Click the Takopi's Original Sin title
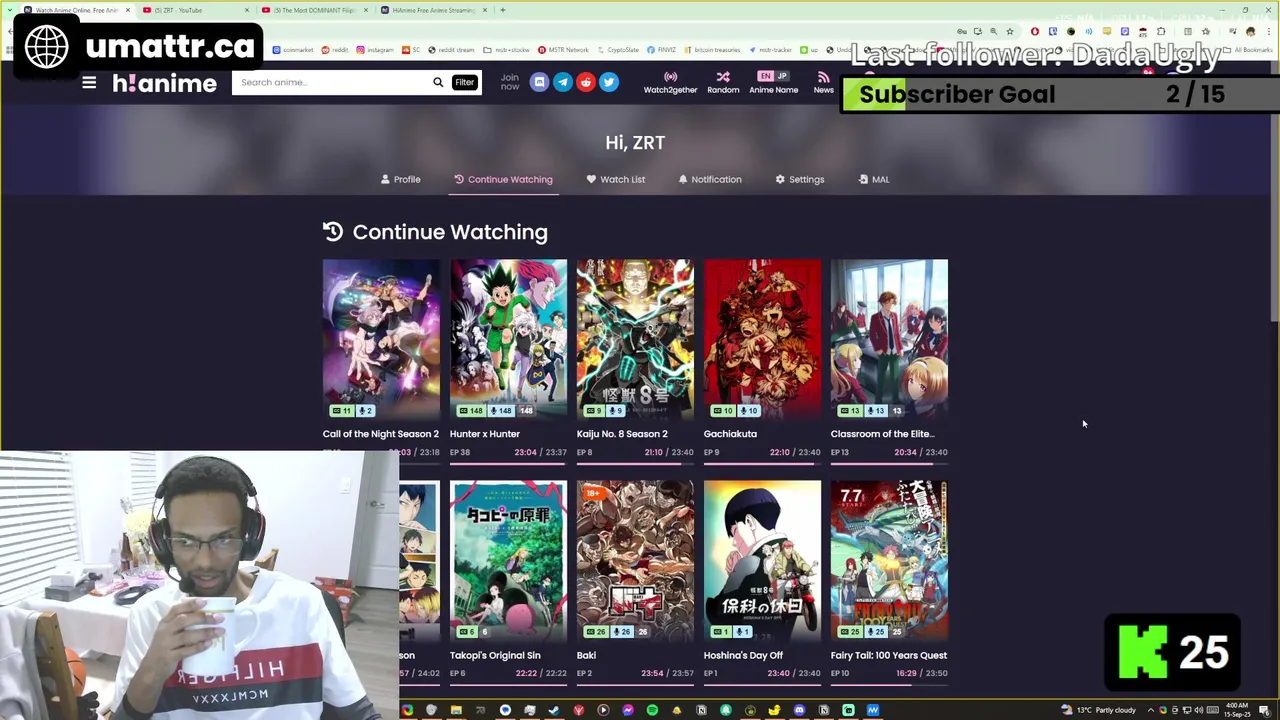Image resolution: width=1280 pixels, height=720 pixels. pos(495,655)
